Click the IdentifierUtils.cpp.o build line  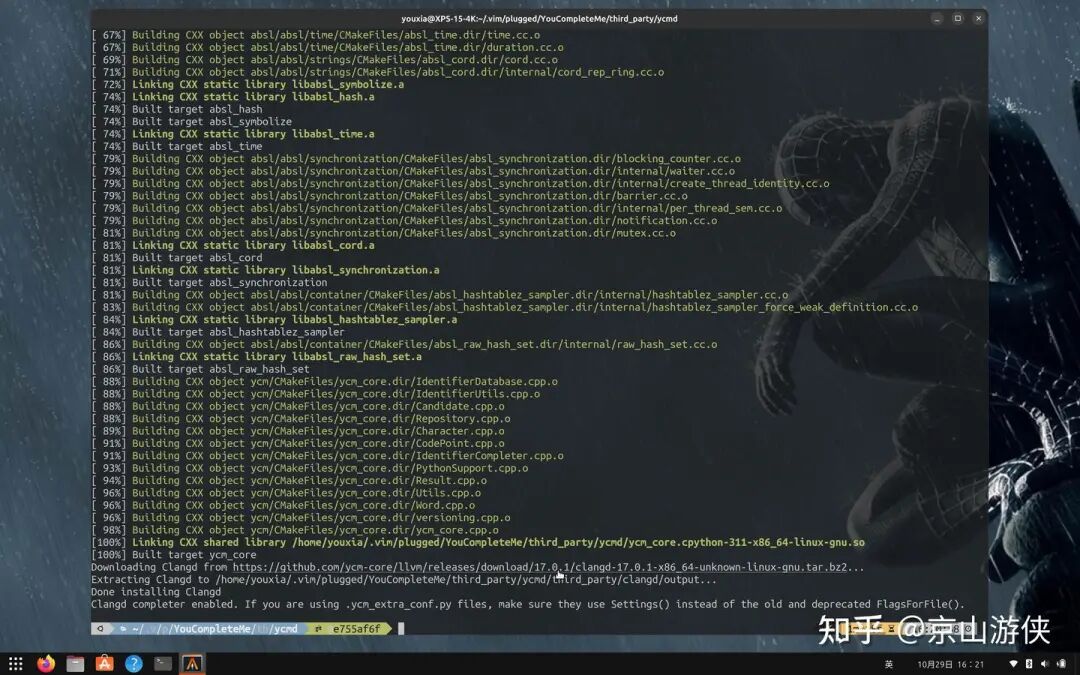click(315, 394)
